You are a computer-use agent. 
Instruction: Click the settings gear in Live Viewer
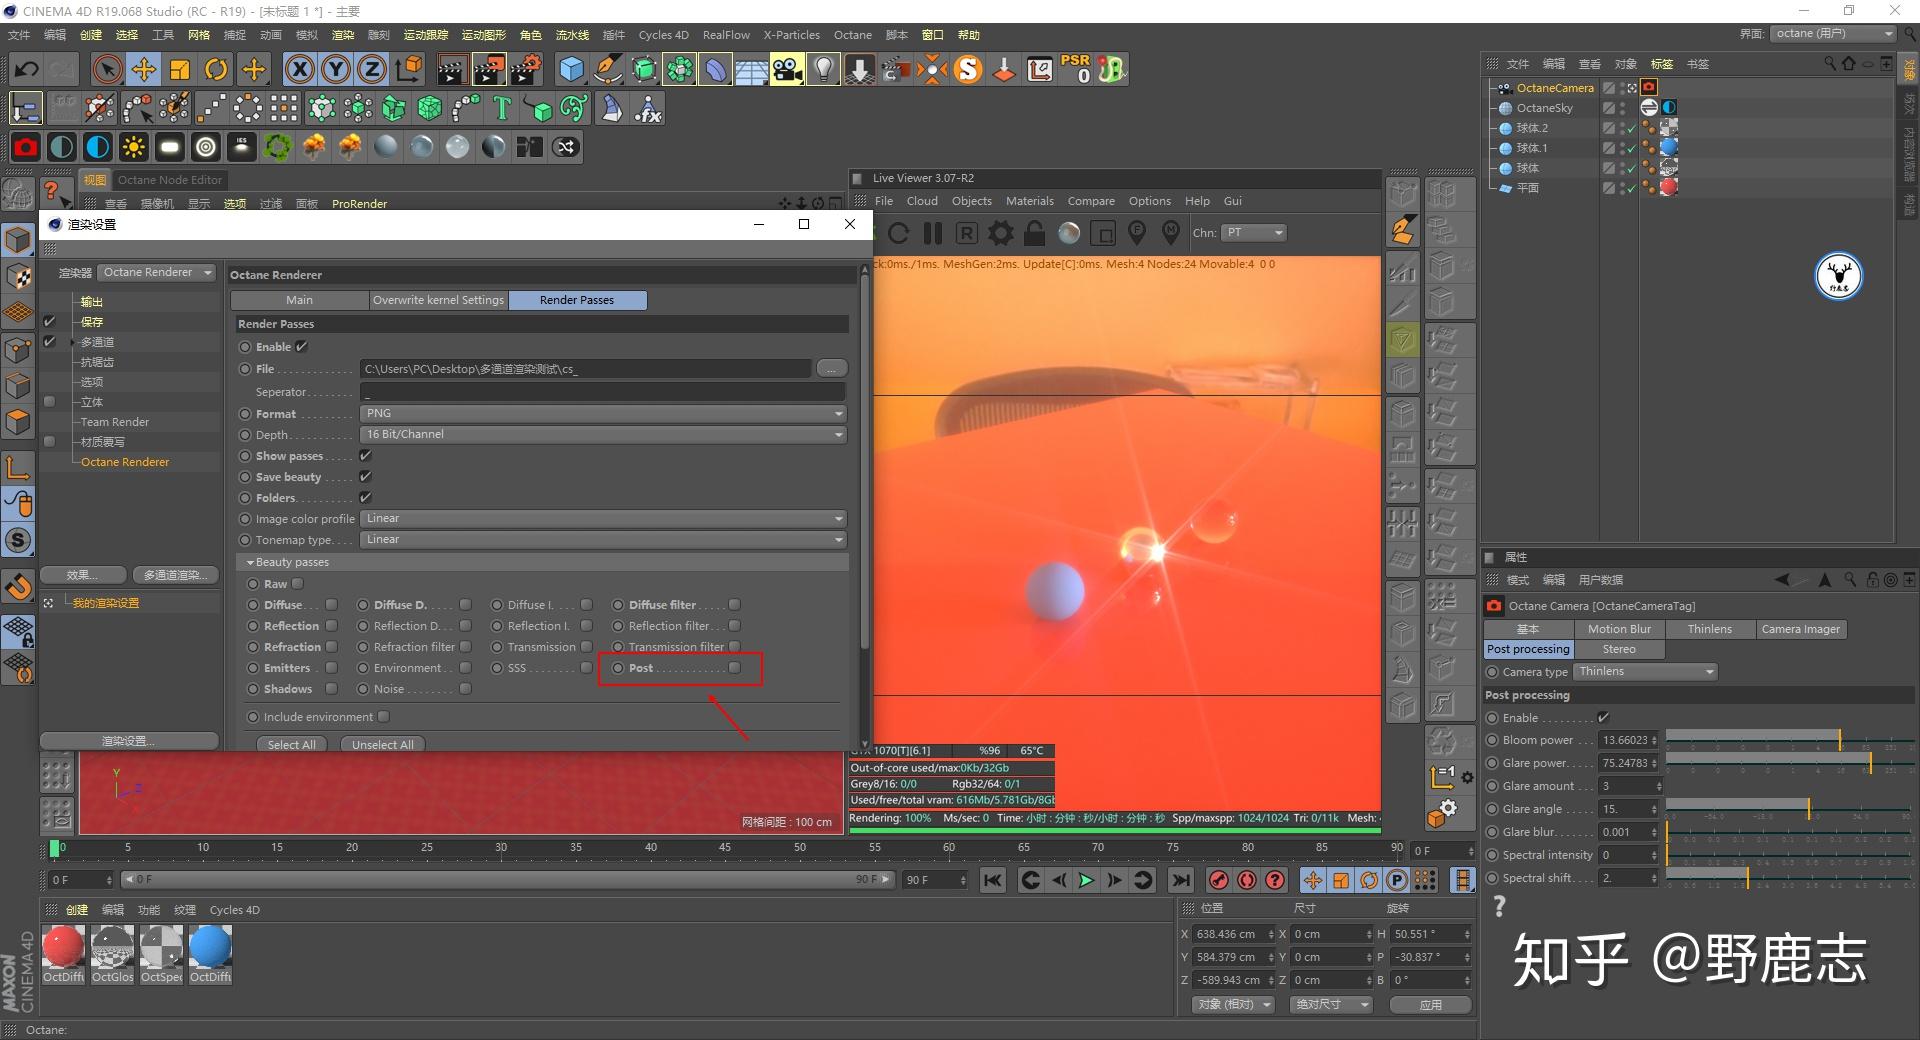pyautogui.click(x=1000, y=233)
